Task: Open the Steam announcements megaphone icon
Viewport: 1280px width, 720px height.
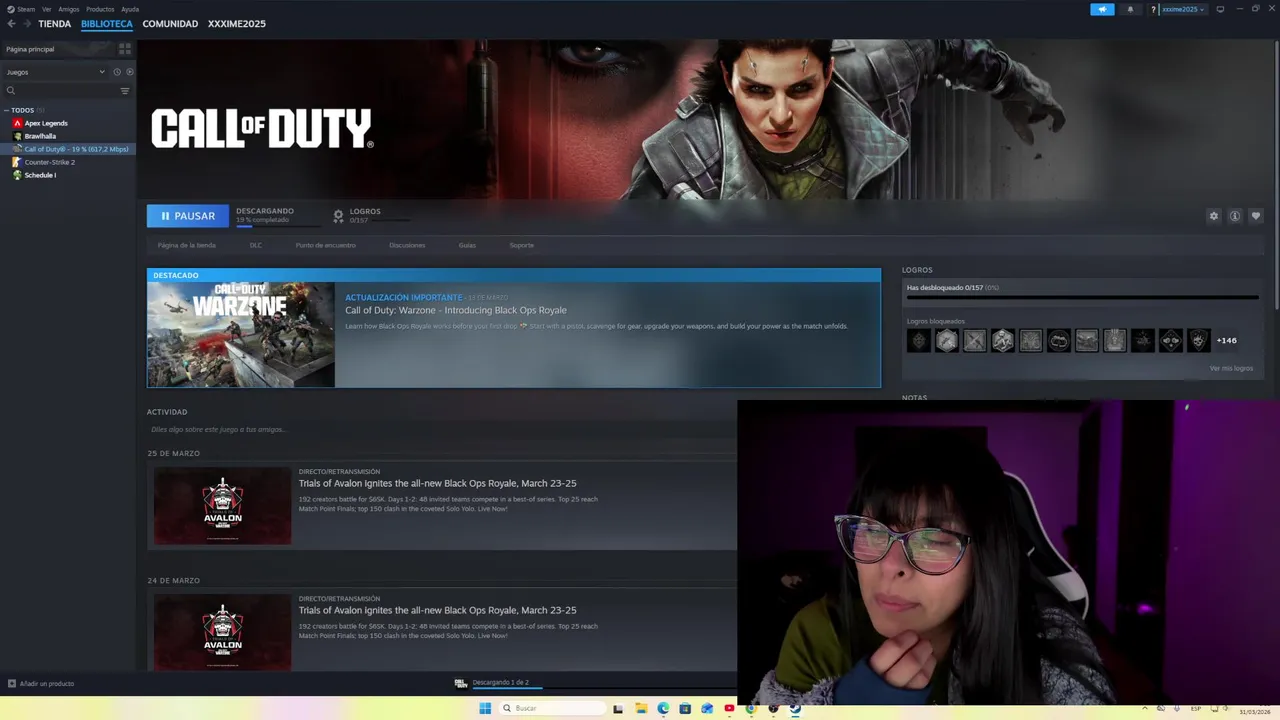Action: click(x=1102, y=9)
